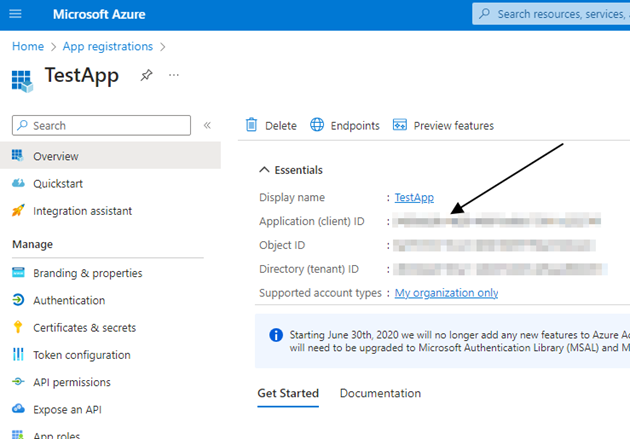Open Preview features
The height and width of the screenshot is (439, 630).
(443, 126)
